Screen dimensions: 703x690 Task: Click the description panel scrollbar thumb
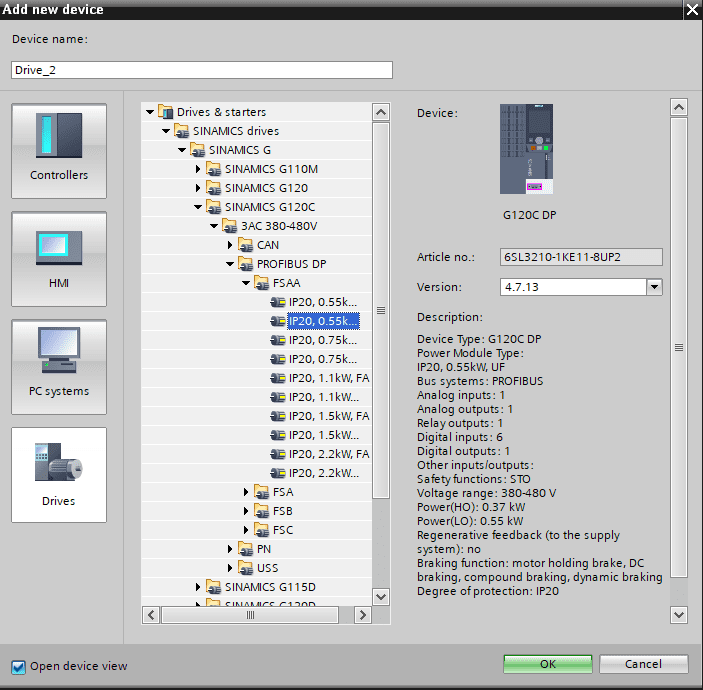tap(679, 347)
